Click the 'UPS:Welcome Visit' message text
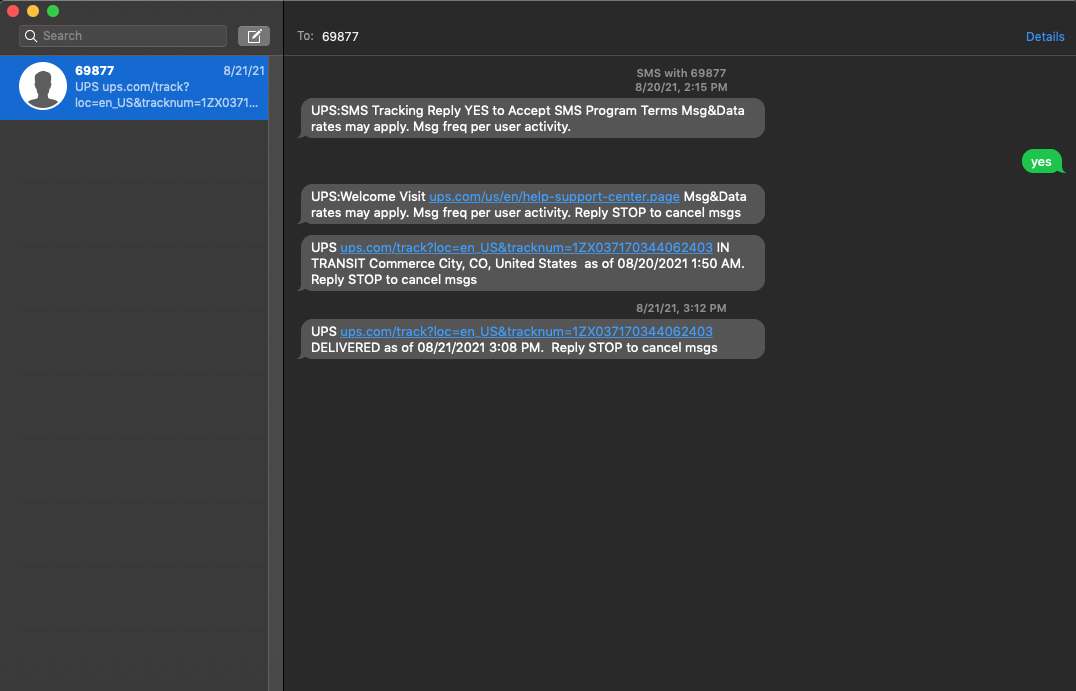 click(368, 197)
